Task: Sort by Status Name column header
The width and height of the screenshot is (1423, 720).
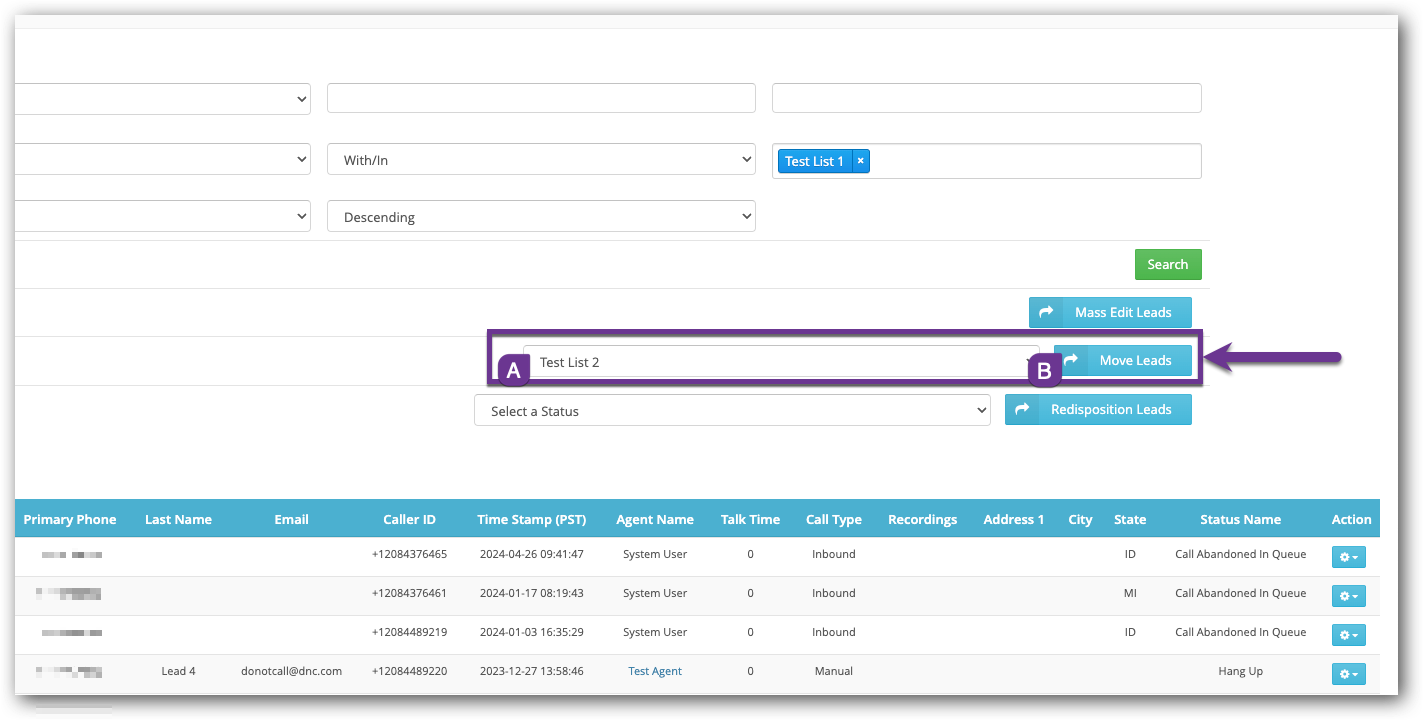Action: coord(1240,520)
